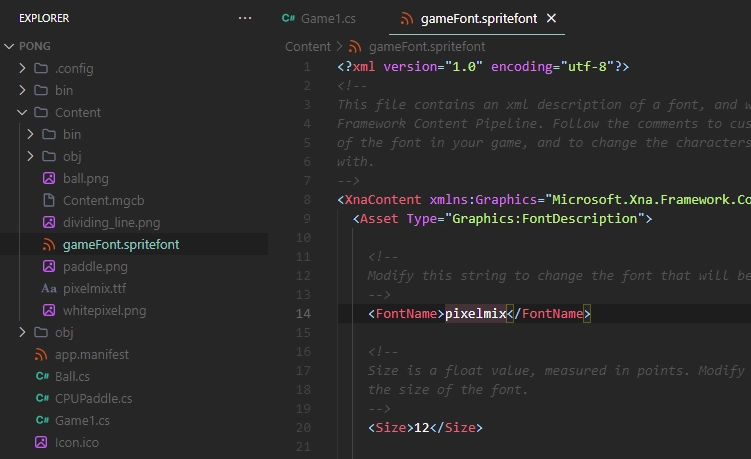This screenshot has width=751, height=459.
Task: Expand the top-level obj folder chevron
Action: click(x=22, y=332)
